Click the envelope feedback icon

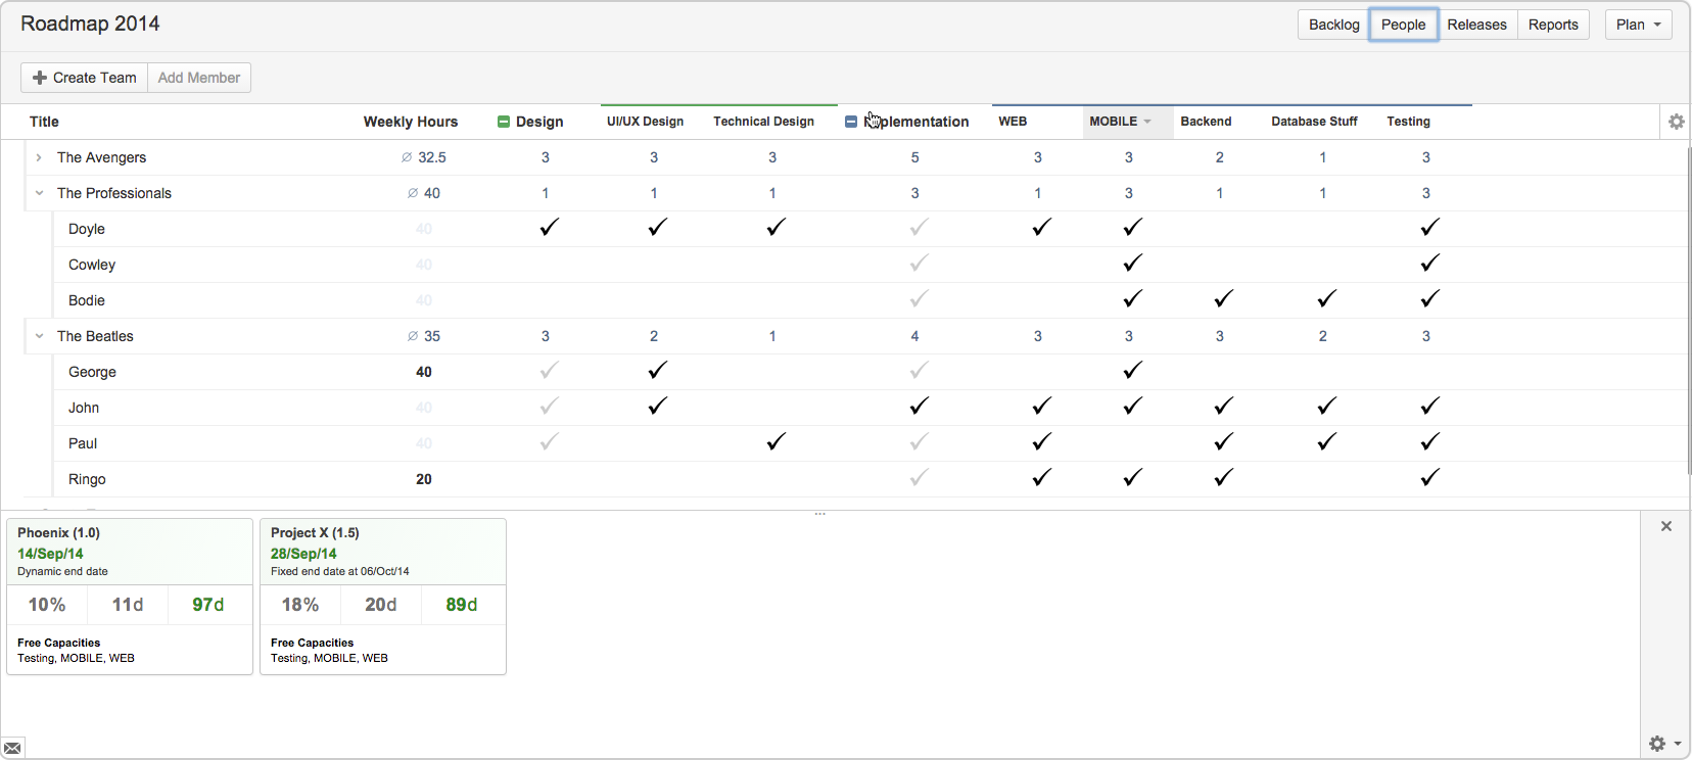(x=13, y=748)
